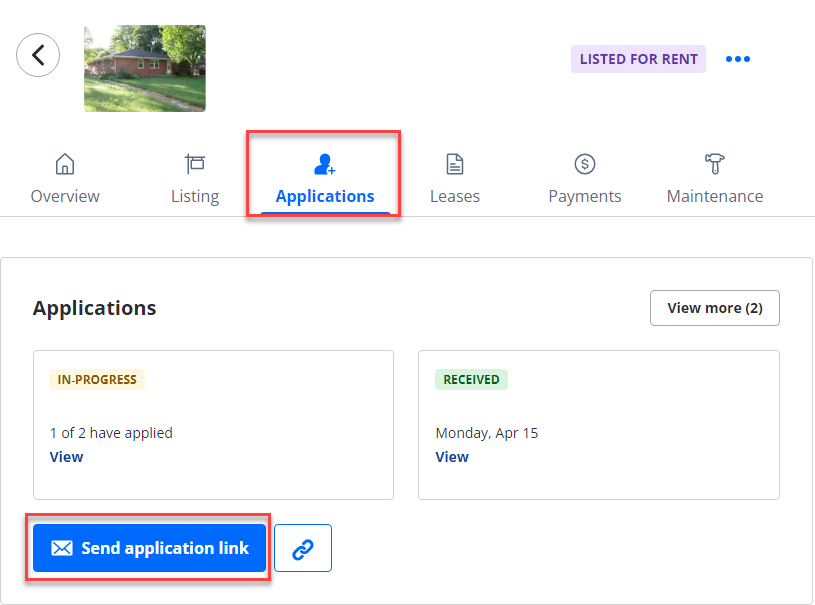815x605 pixels.
Task: Click the property photo thumbnail
Action: pos(144,68)
